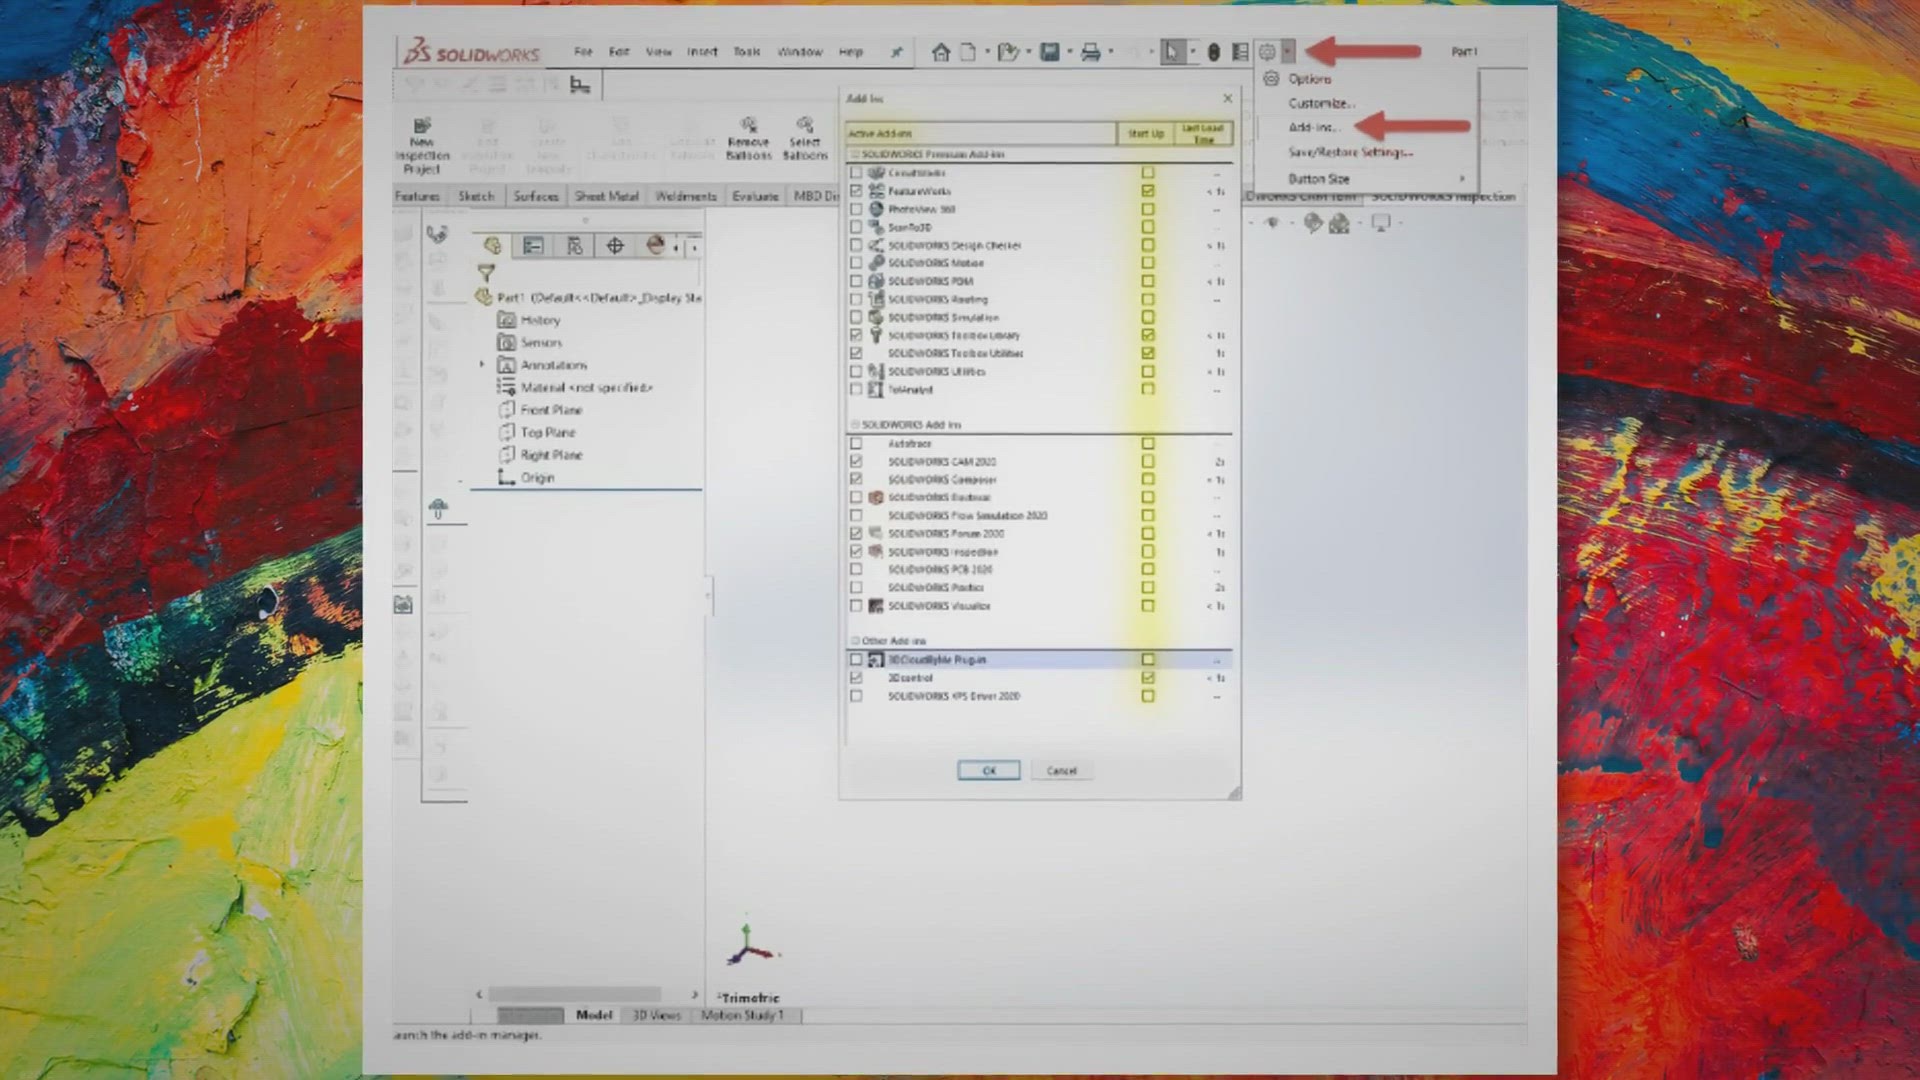Expand more manager tabs arrow
This screenshot has height=1080, width=1920.
[x=695, y=247]
